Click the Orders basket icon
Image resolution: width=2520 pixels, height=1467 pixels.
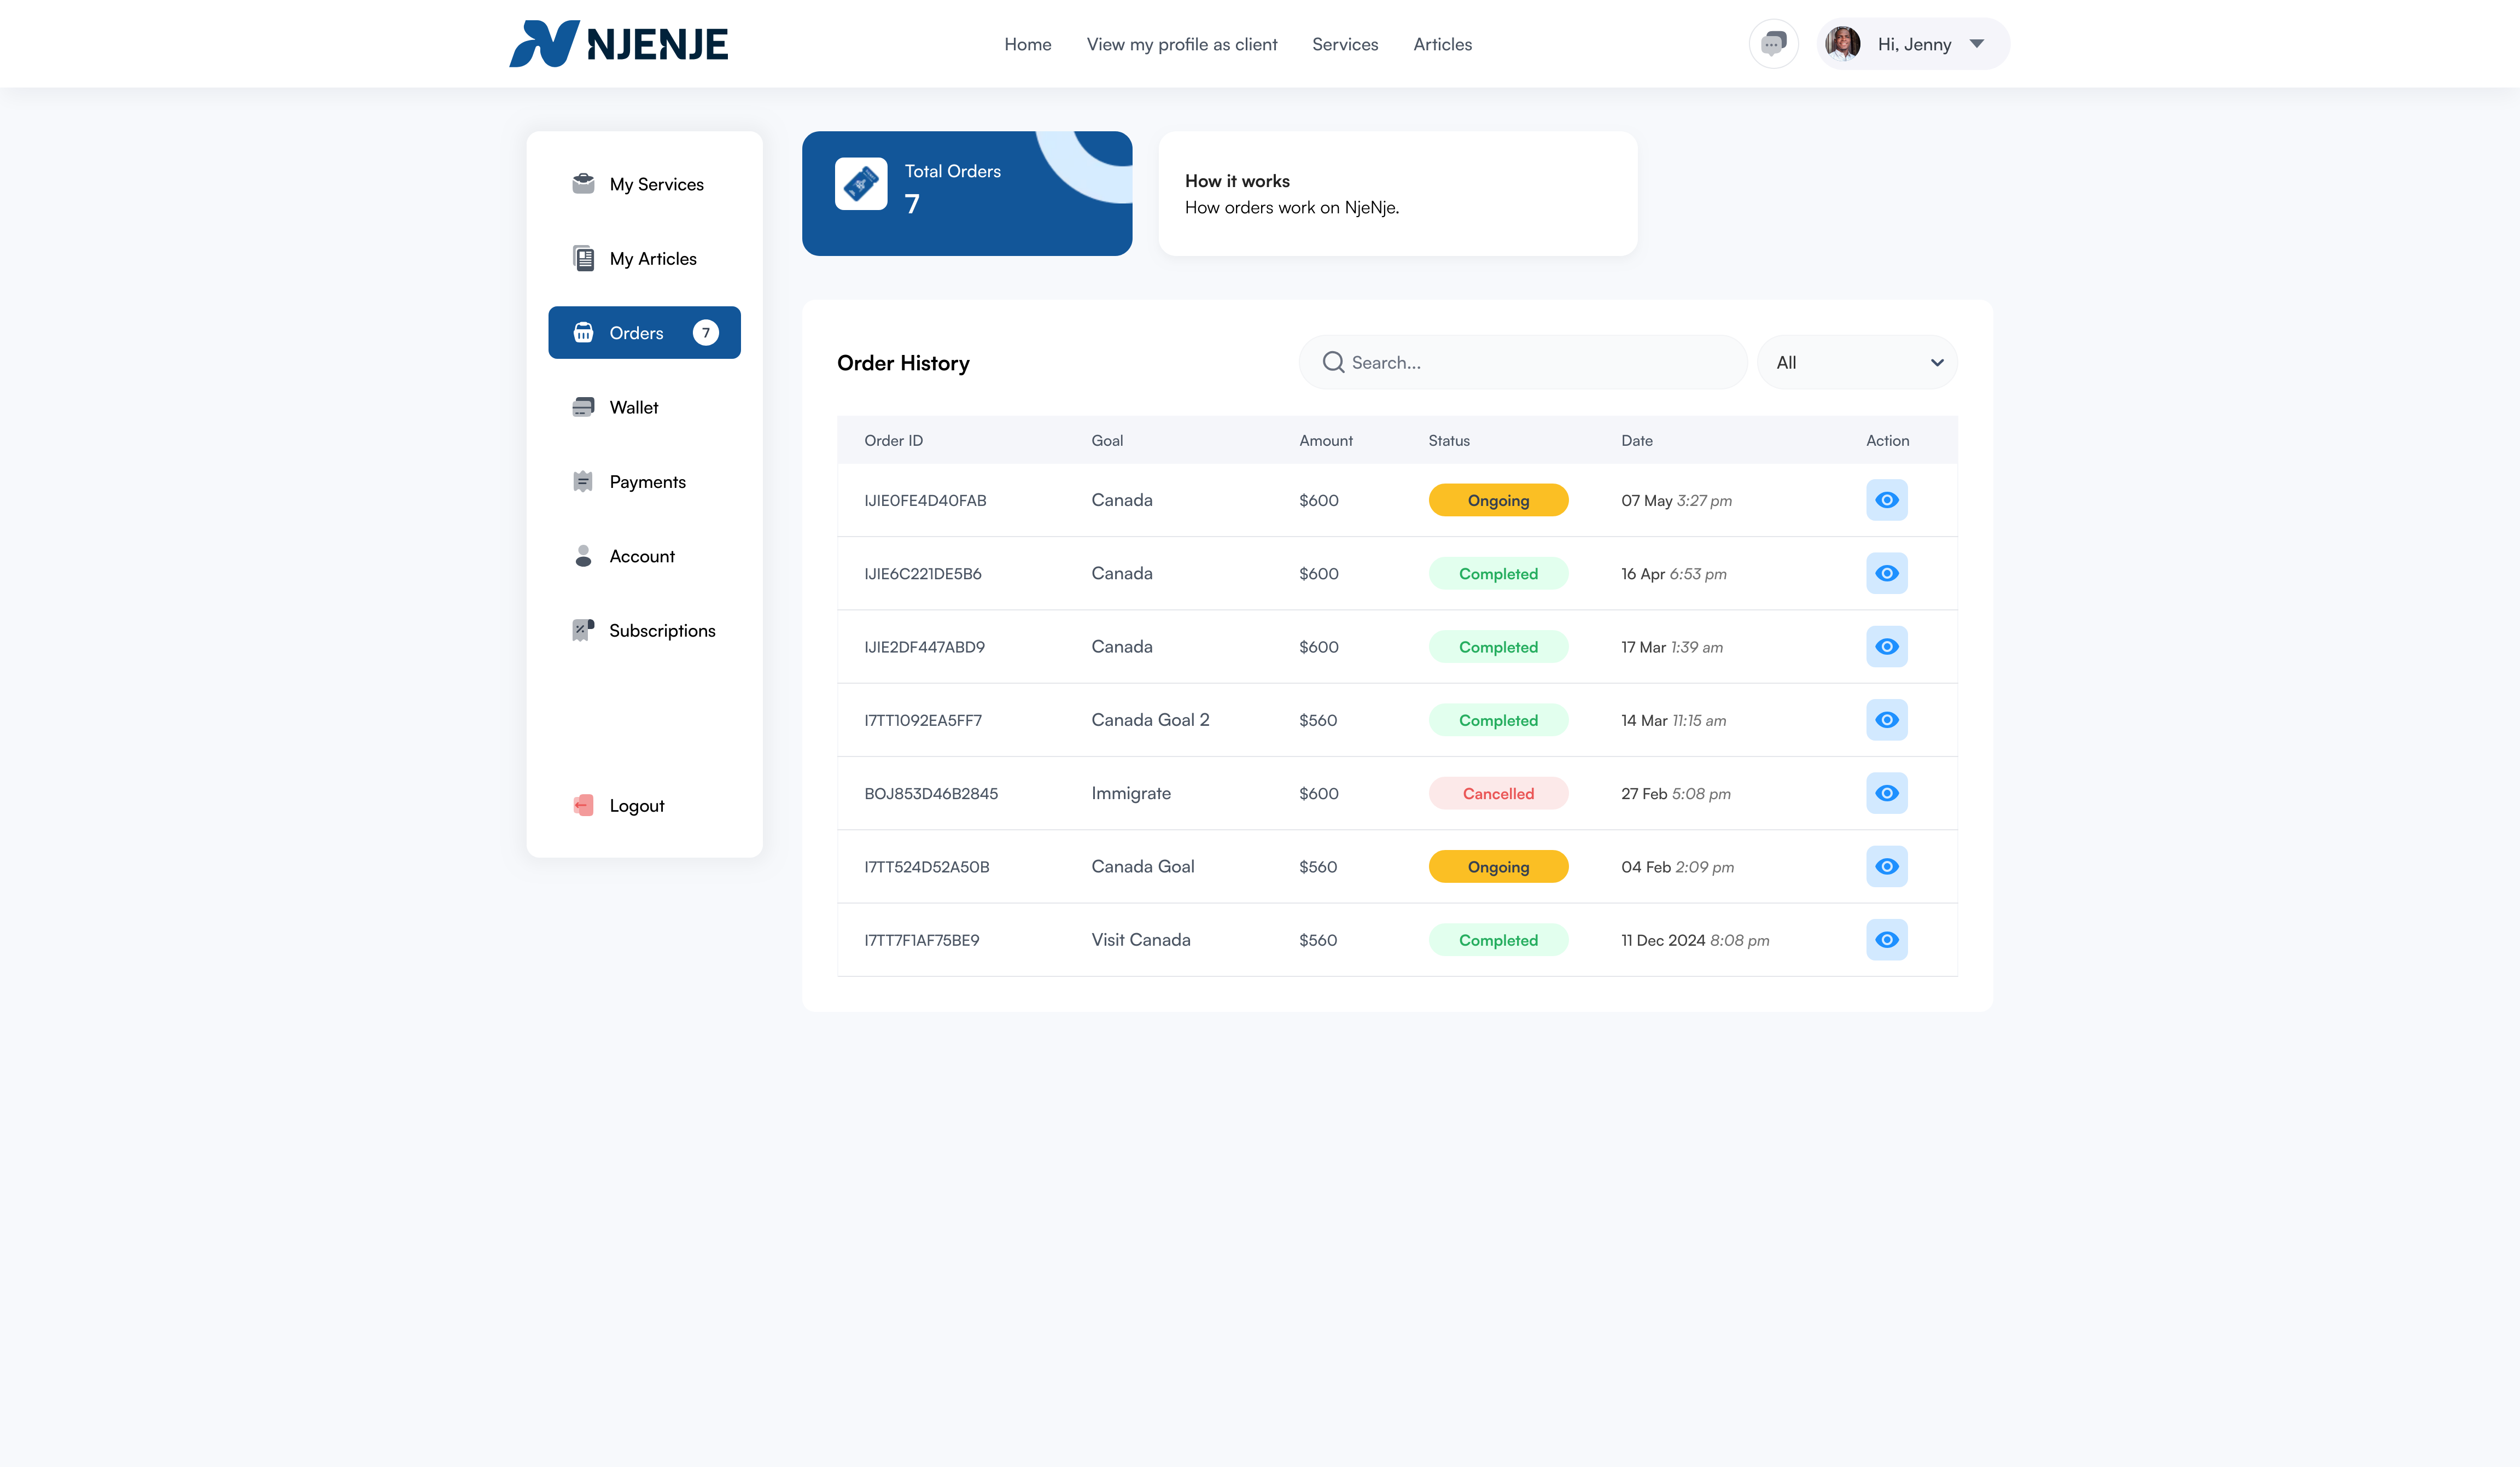(583, 333)
